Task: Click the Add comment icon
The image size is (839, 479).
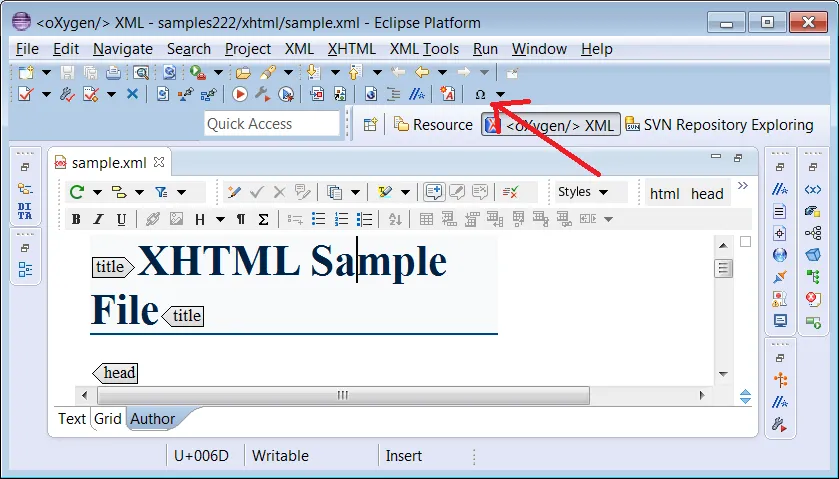Action: 433,192
